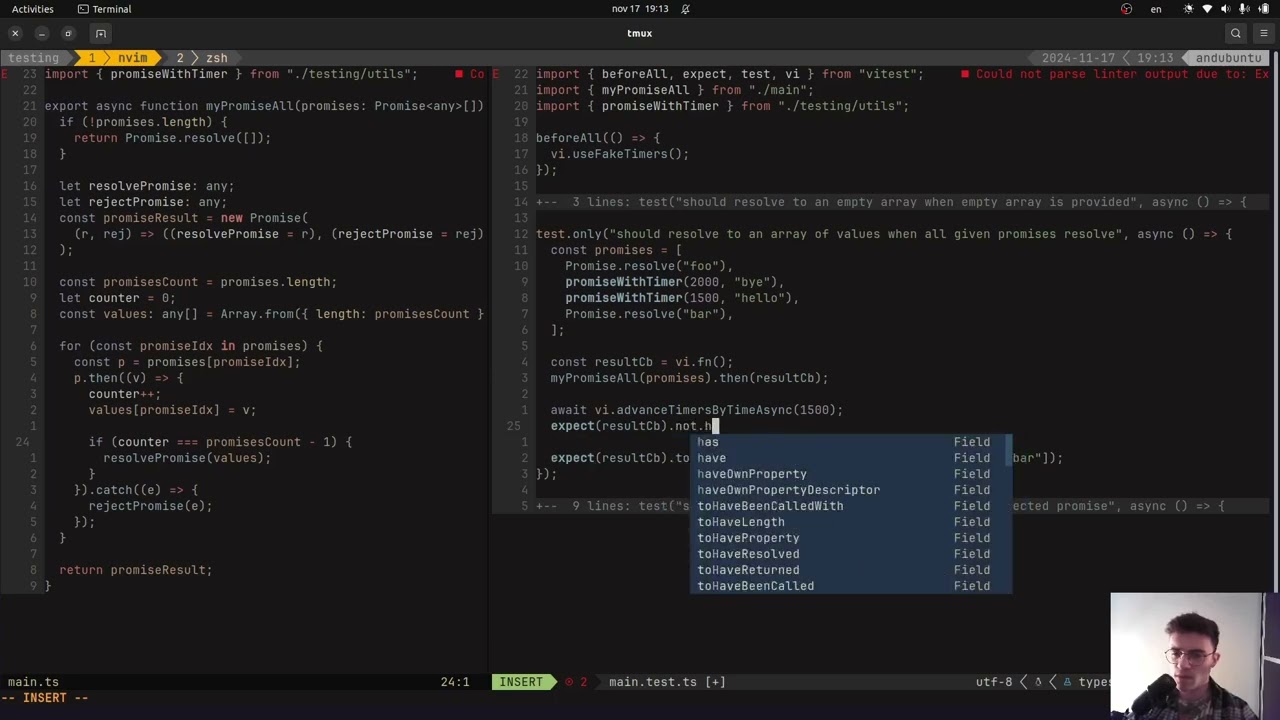Click the notifications muted bell icon
Image resolution: width=1280 pixels, height=720 pixels.
pos(685,9)
